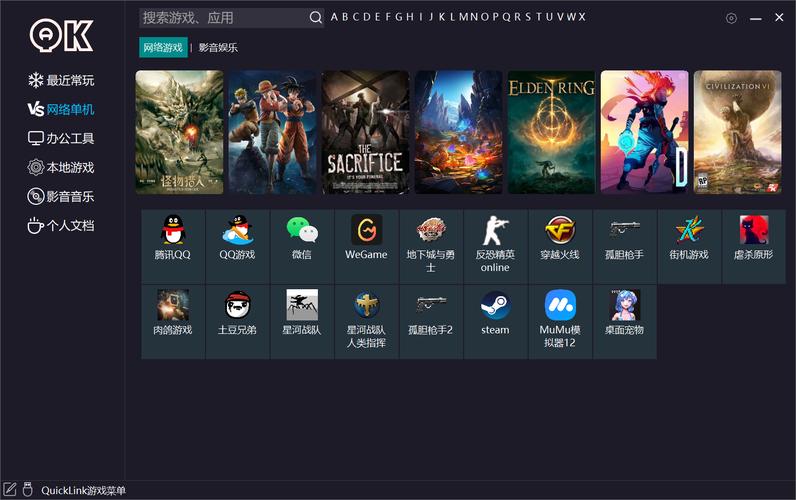Launch 孤胆枪手 game icon
The height and width of the screenshot is (500, 796).
624,230
